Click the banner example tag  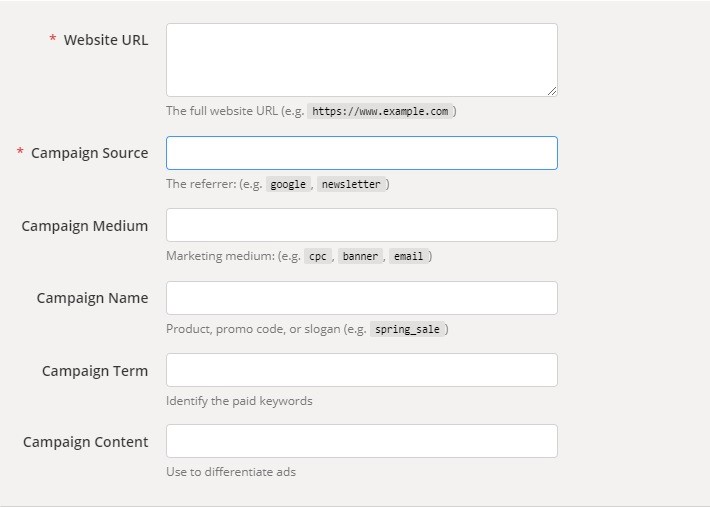(x=360, y=256)
